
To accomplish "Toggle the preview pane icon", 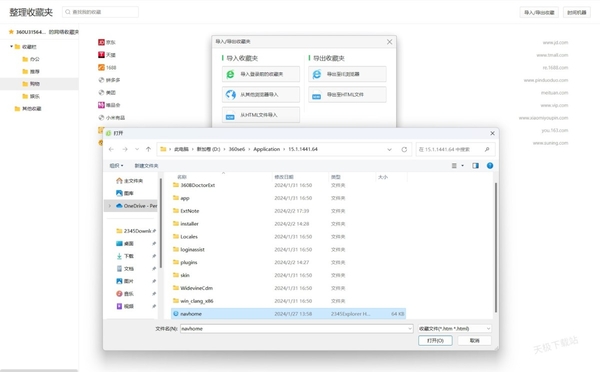I will coord(475,166).
